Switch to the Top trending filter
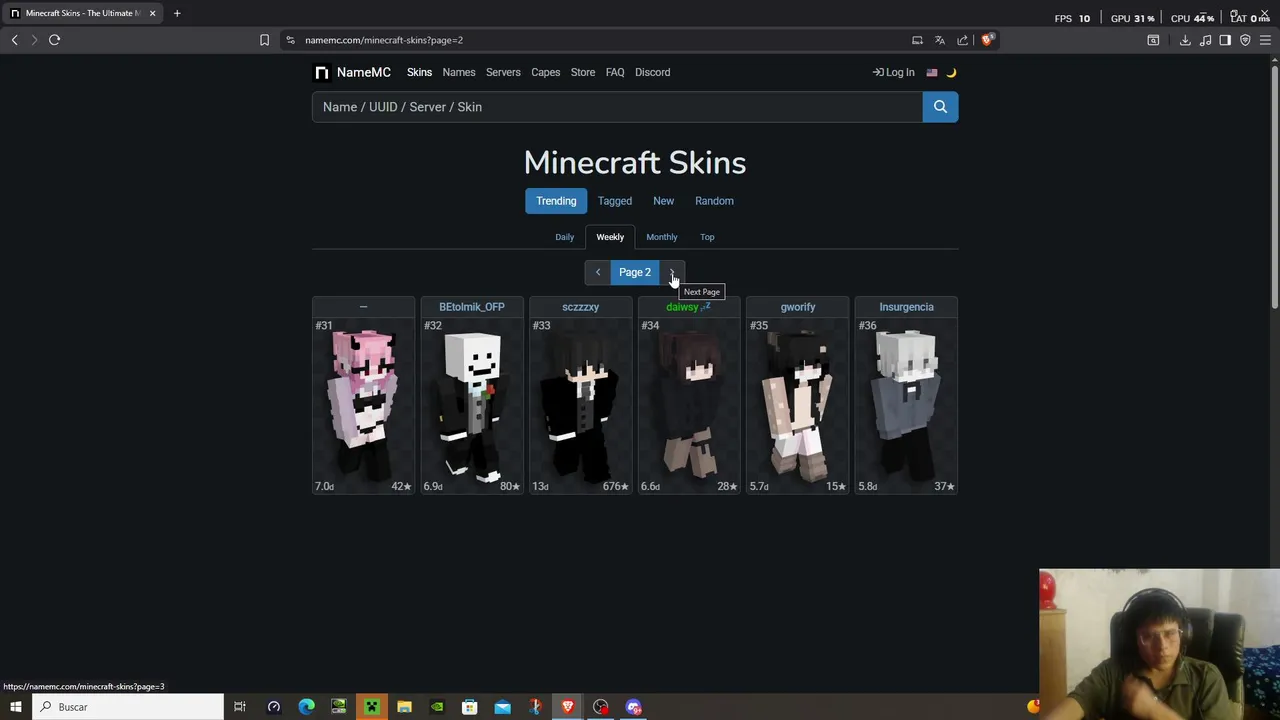Viewport: 1280px width, 720px height. click(x=707, y=237)
